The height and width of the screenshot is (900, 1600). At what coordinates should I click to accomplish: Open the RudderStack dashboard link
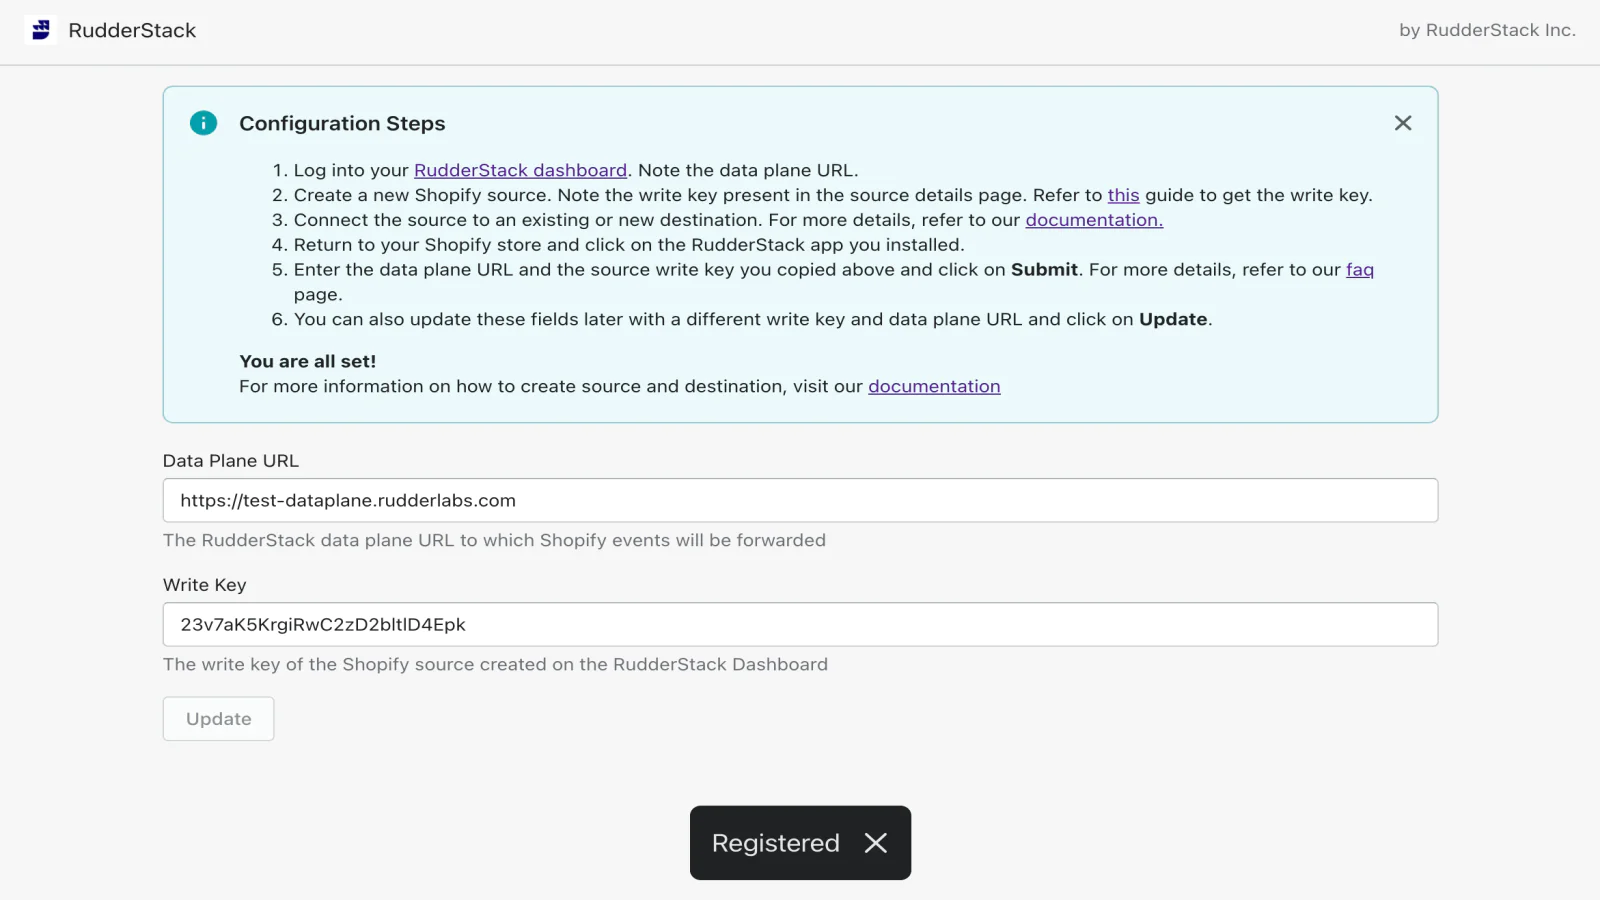click(520, 170)
